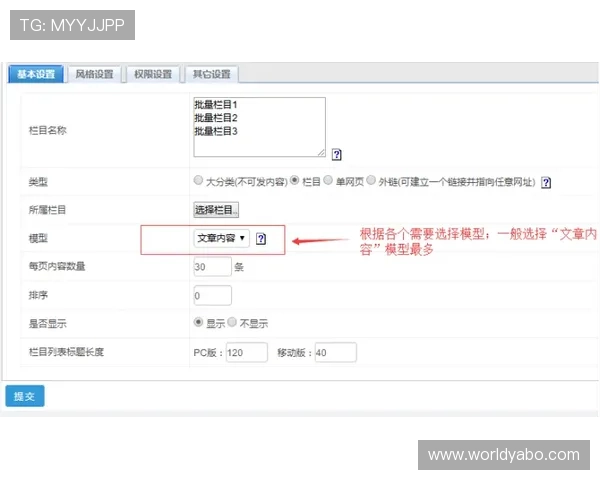Expand the 文章内容 model dropdown

point(221,238)
